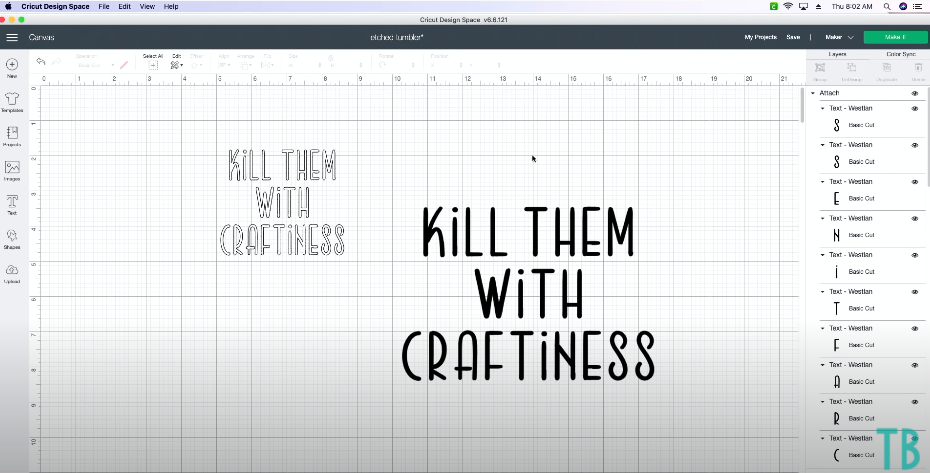Open the Help menu

point(171,7)
